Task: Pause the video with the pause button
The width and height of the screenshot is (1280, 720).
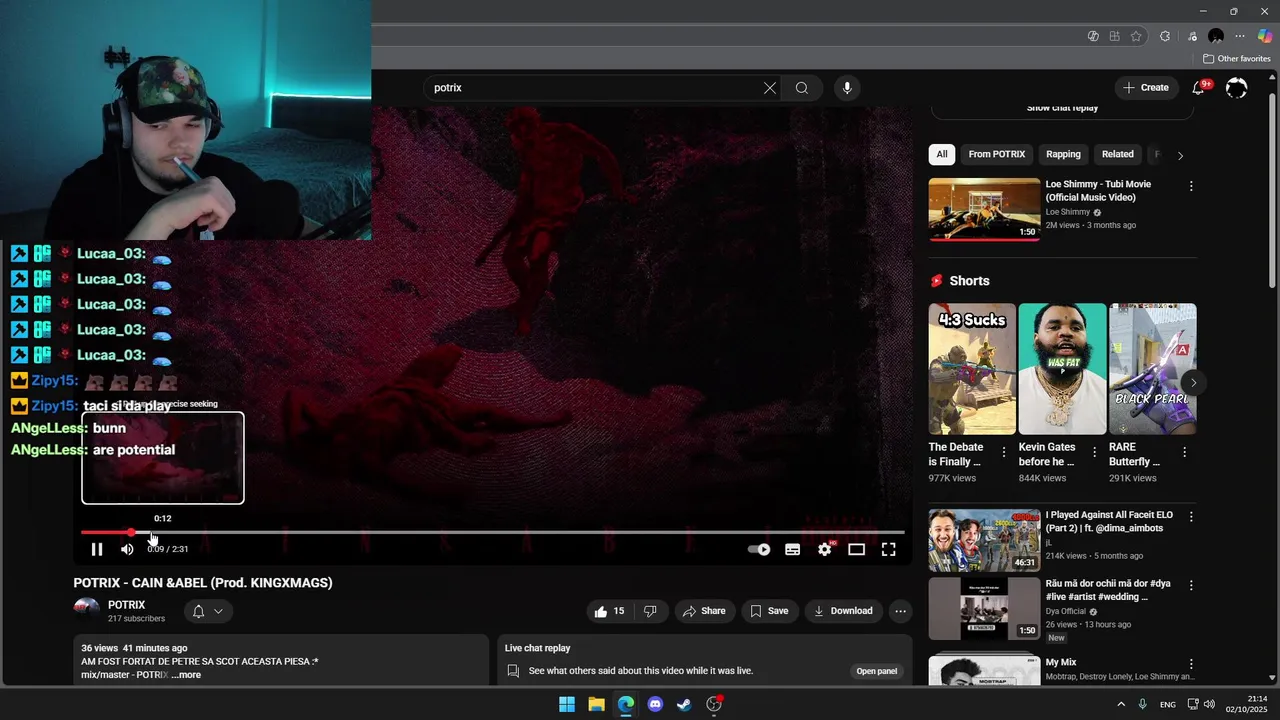Action: [97, 549]
